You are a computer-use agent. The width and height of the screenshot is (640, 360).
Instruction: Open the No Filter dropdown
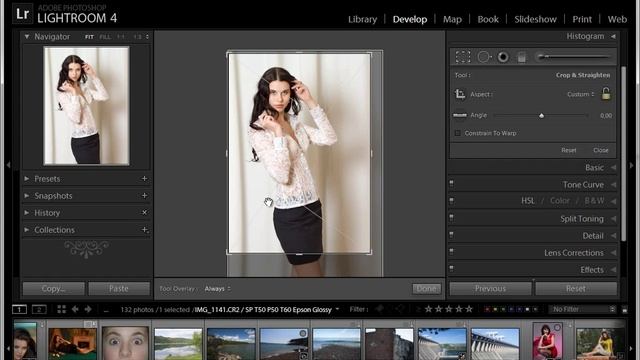(x=582, y=309)
